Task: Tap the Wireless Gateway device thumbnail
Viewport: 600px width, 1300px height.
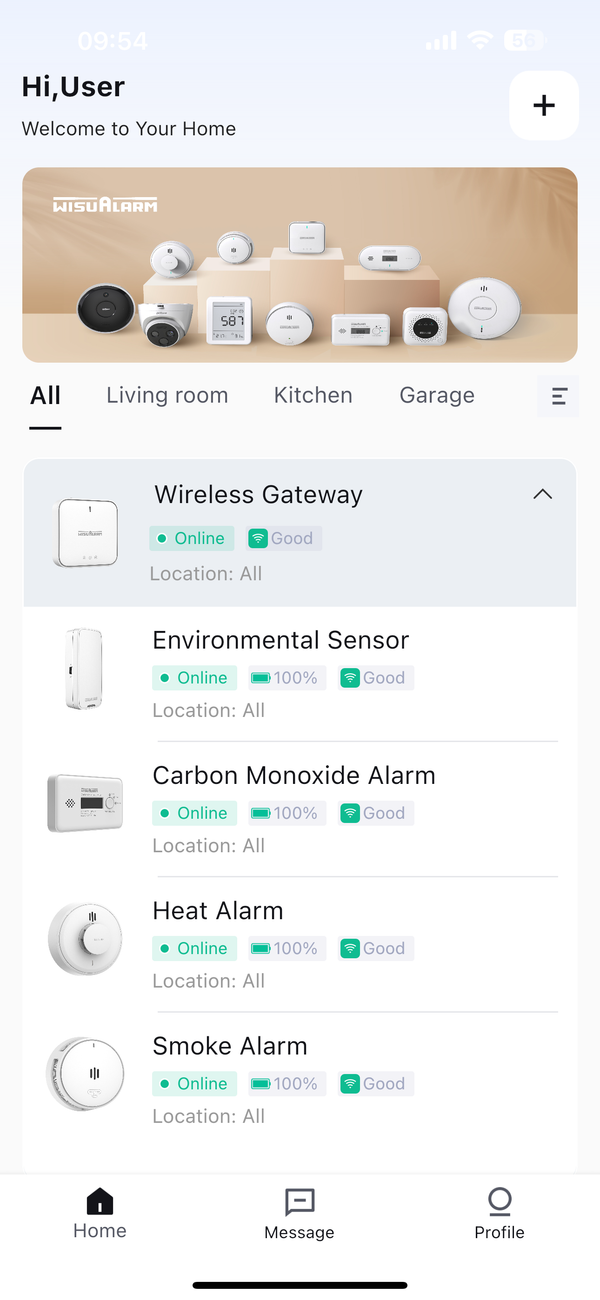Action: pyautogui.click(x=85, y=532)
